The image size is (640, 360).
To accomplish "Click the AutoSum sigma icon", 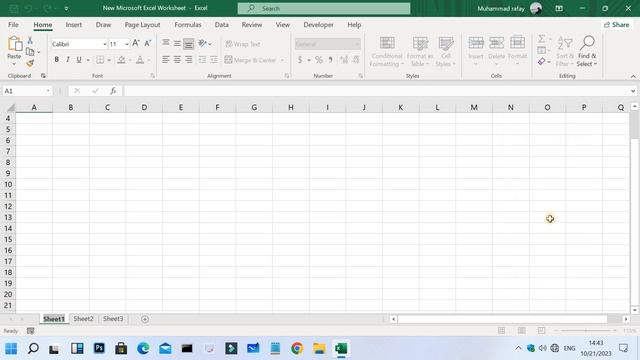I will (x=542, y=39).
